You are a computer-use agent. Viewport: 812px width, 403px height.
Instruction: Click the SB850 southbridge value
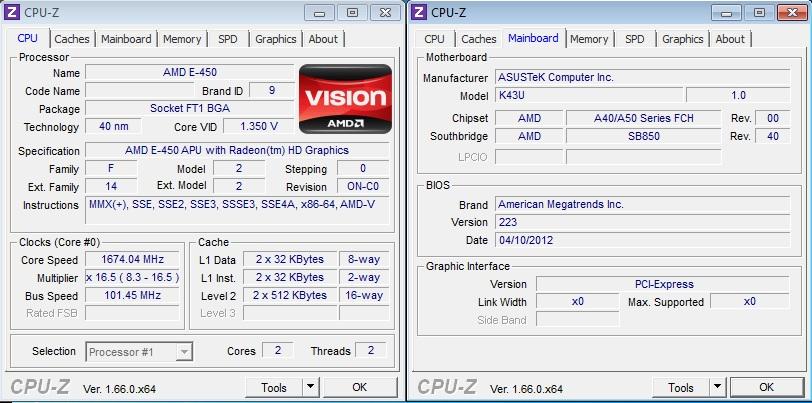(x=643, y=136)
